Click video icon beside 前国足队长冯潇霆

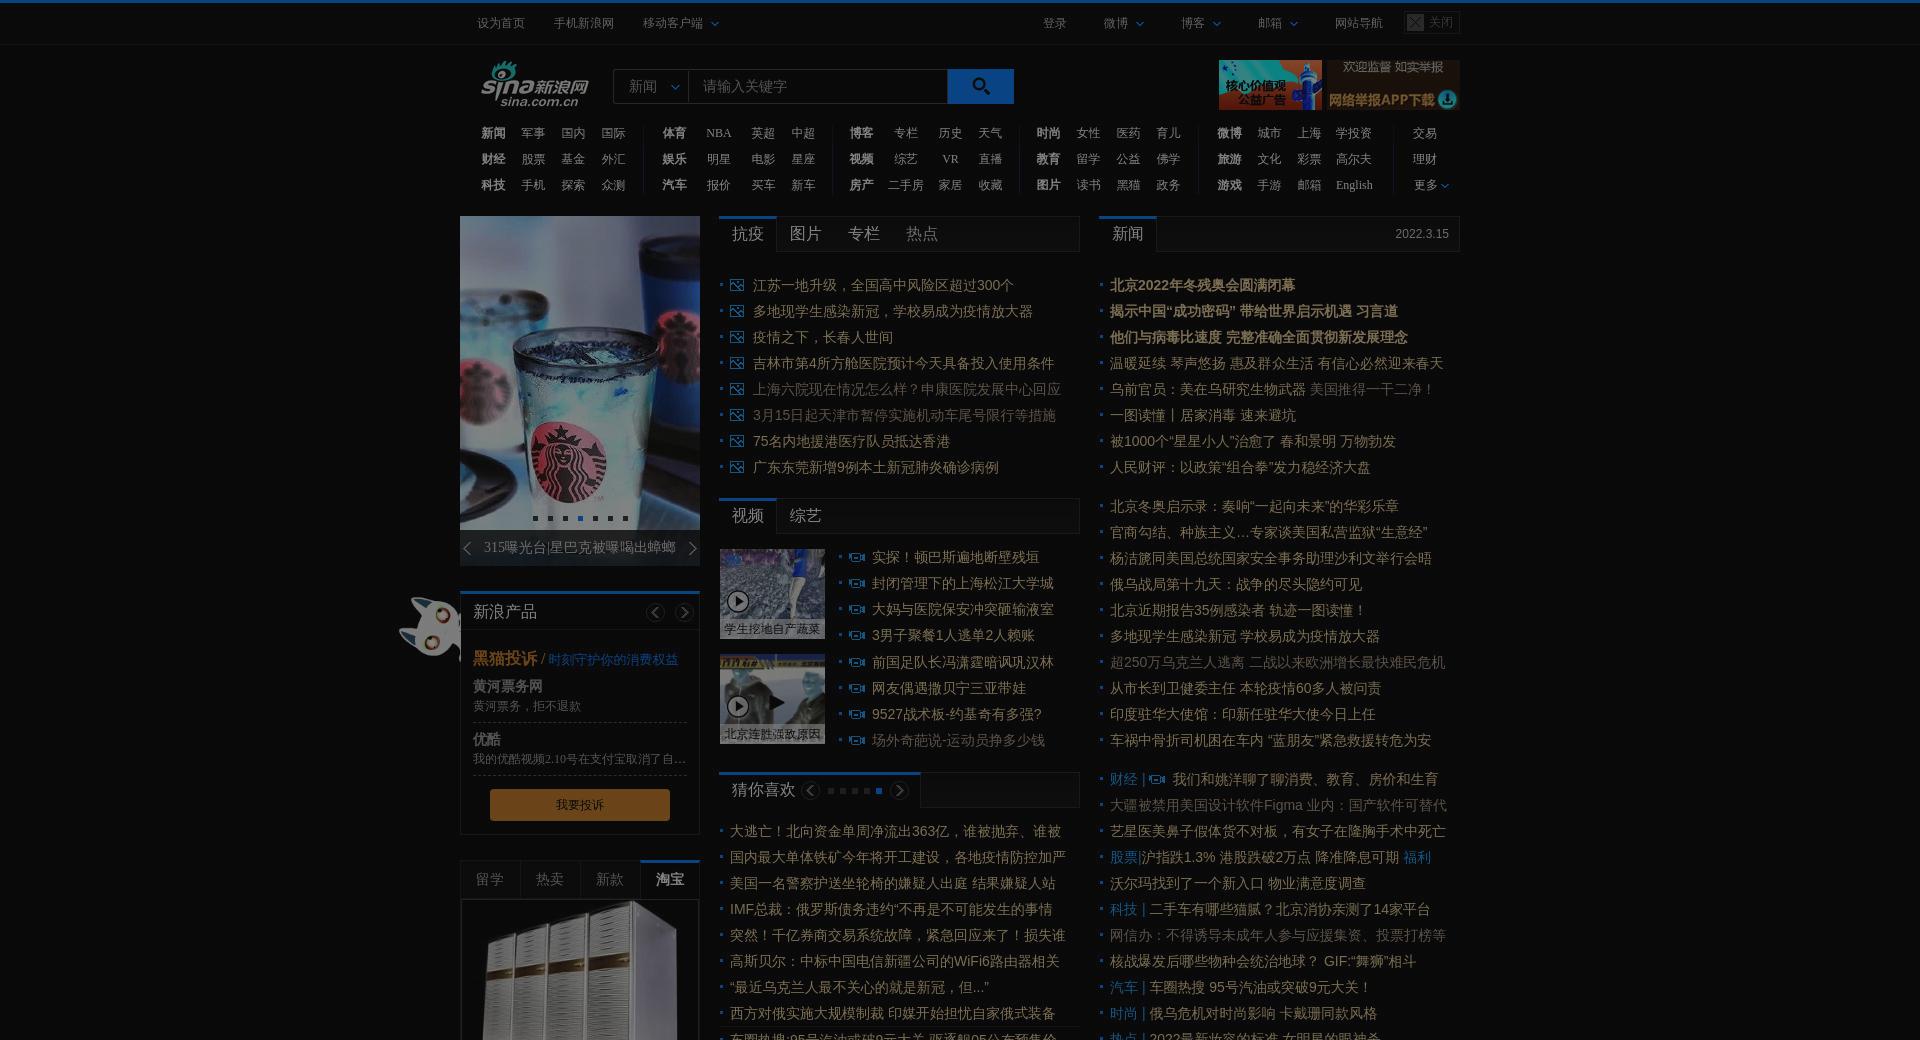click(x=857, y=662)
